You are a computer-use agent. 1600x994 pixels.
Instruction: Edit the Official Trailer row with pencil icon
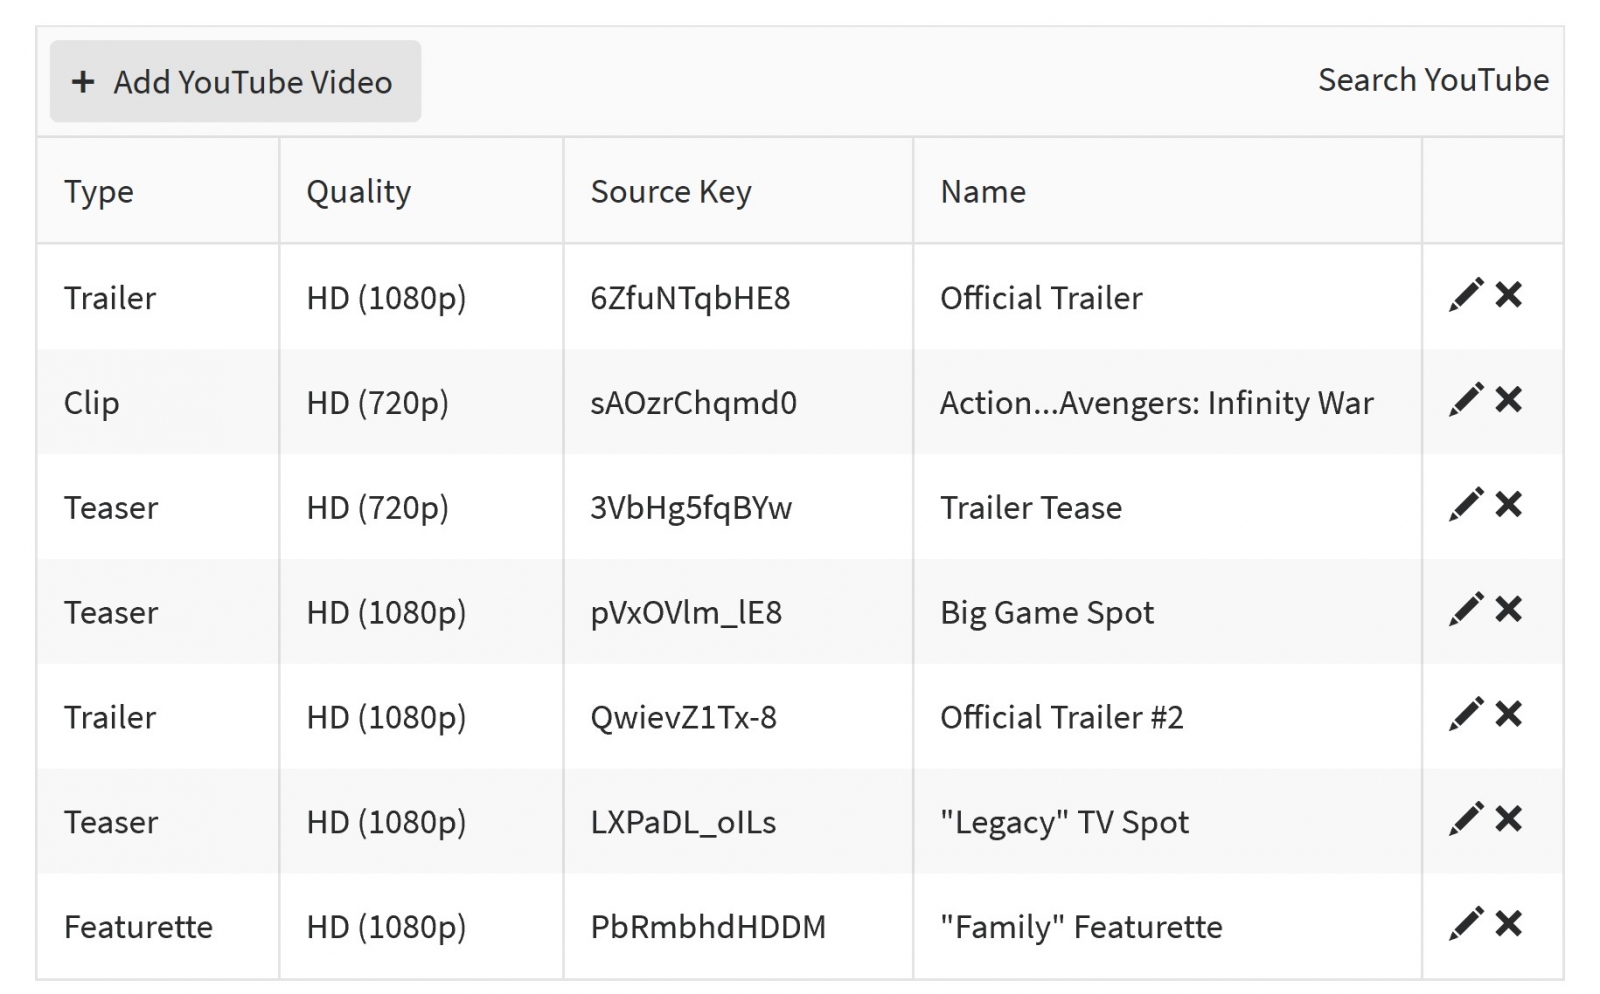click(1465, 295)
